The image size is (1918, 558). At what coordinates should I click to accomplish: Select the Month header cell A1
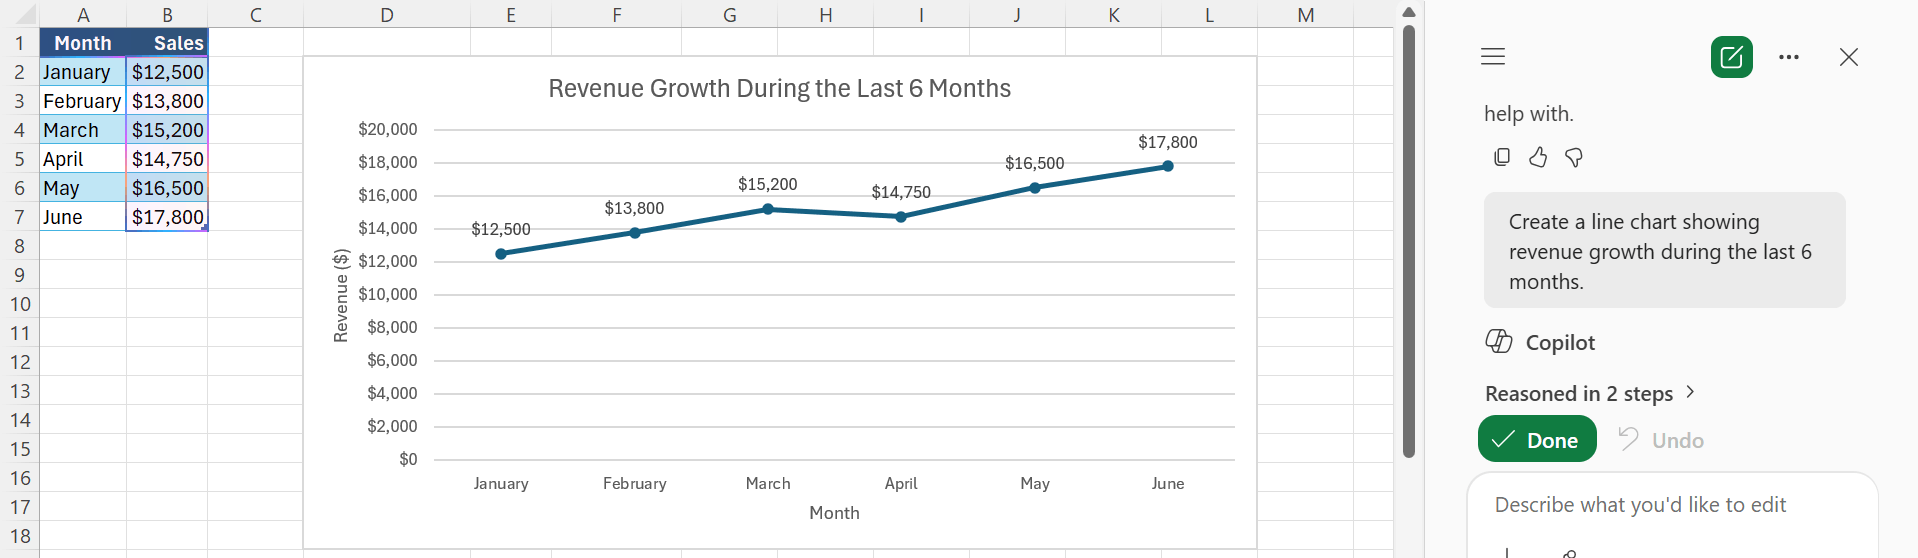click(x=83, y=43)
